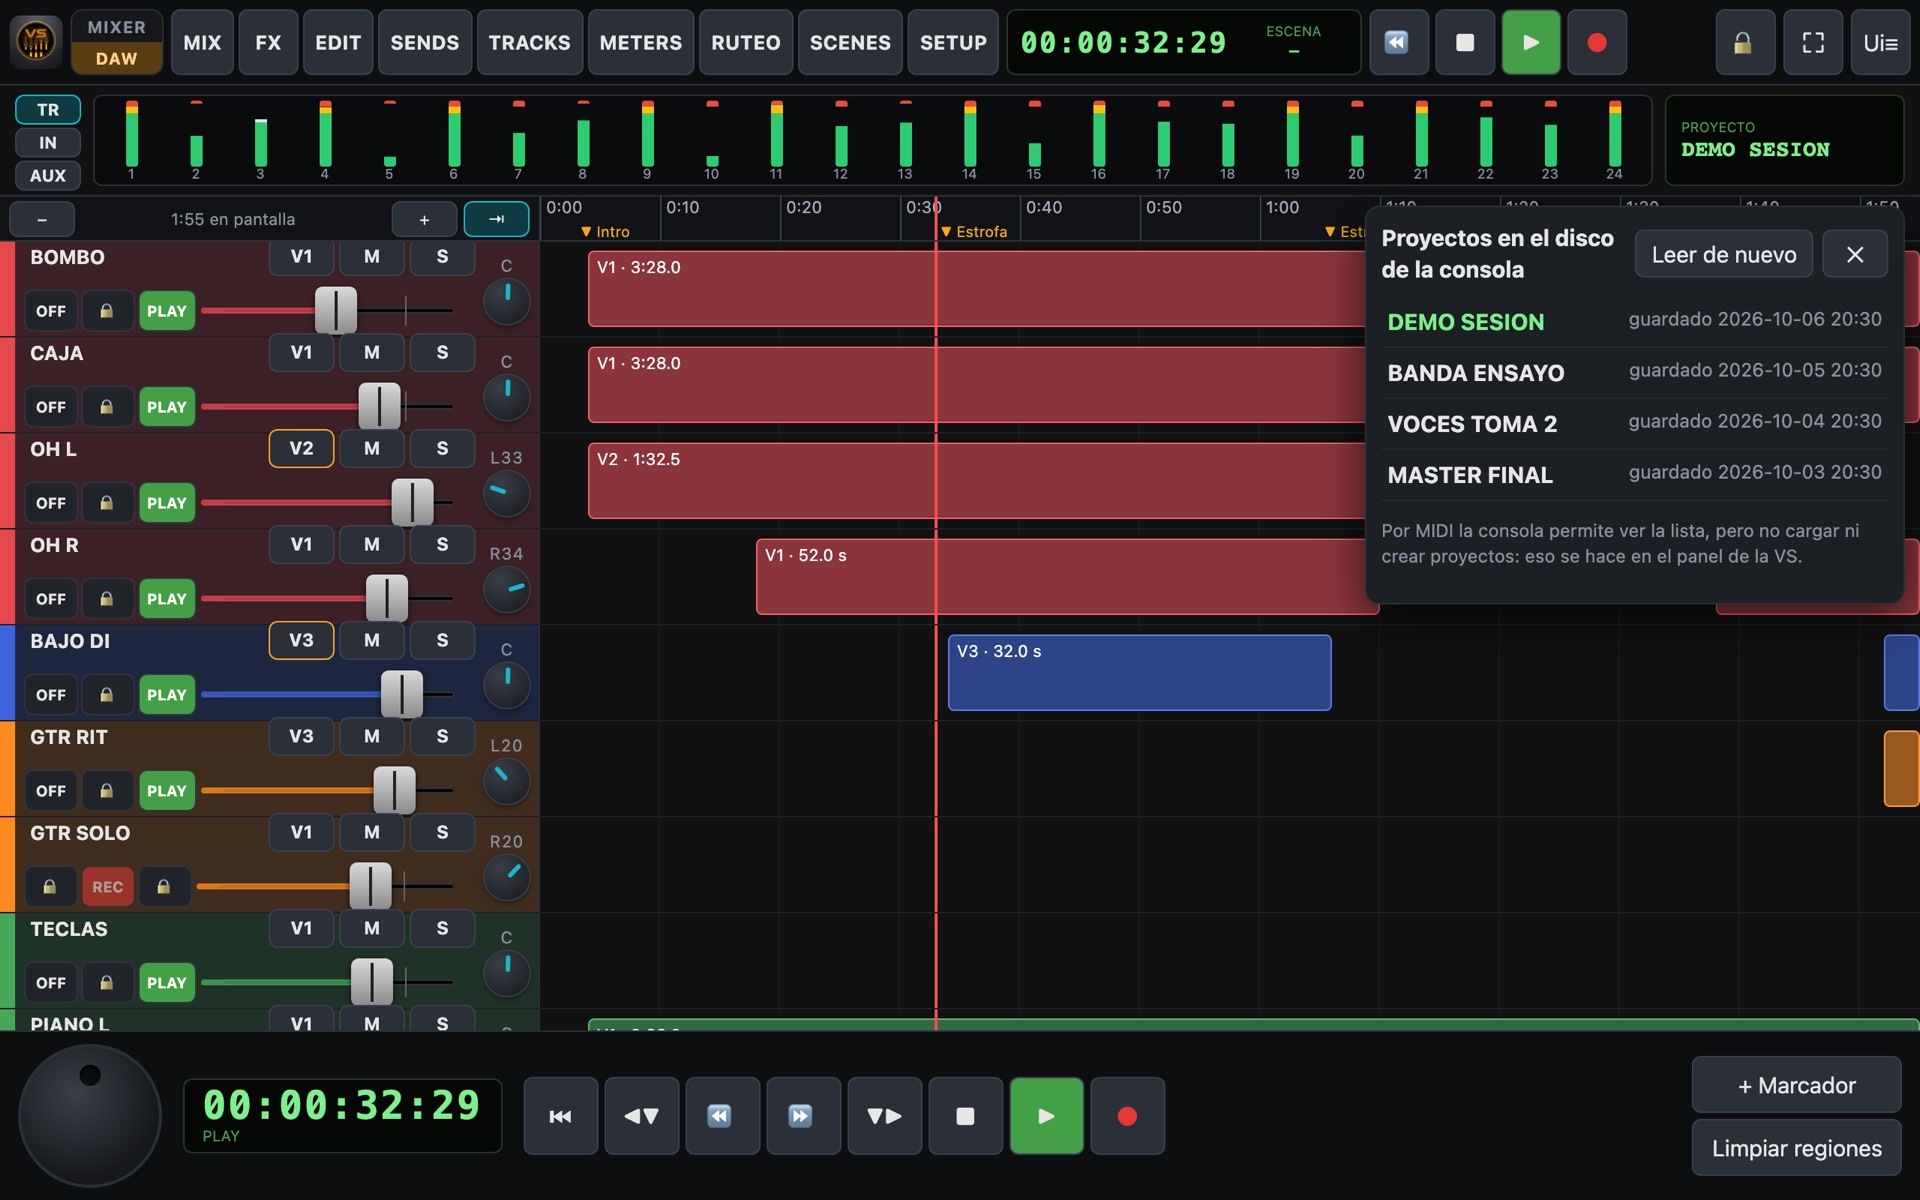
Task: Open the V1 take selector on BOMBO
Action: click(x=302, y=257)
